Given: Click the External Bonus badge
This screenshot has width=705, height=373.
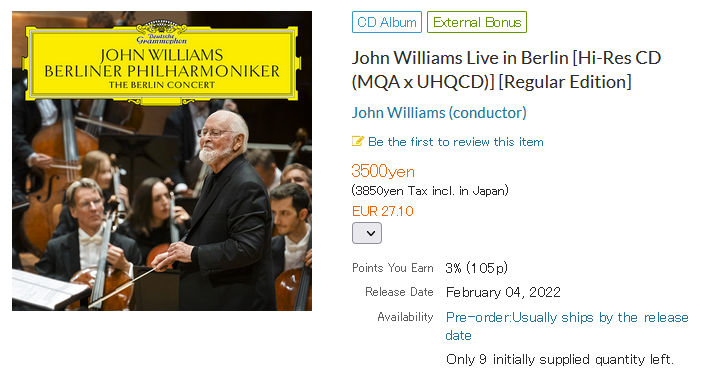Looking at the screenshot, I should coord(477,22).
